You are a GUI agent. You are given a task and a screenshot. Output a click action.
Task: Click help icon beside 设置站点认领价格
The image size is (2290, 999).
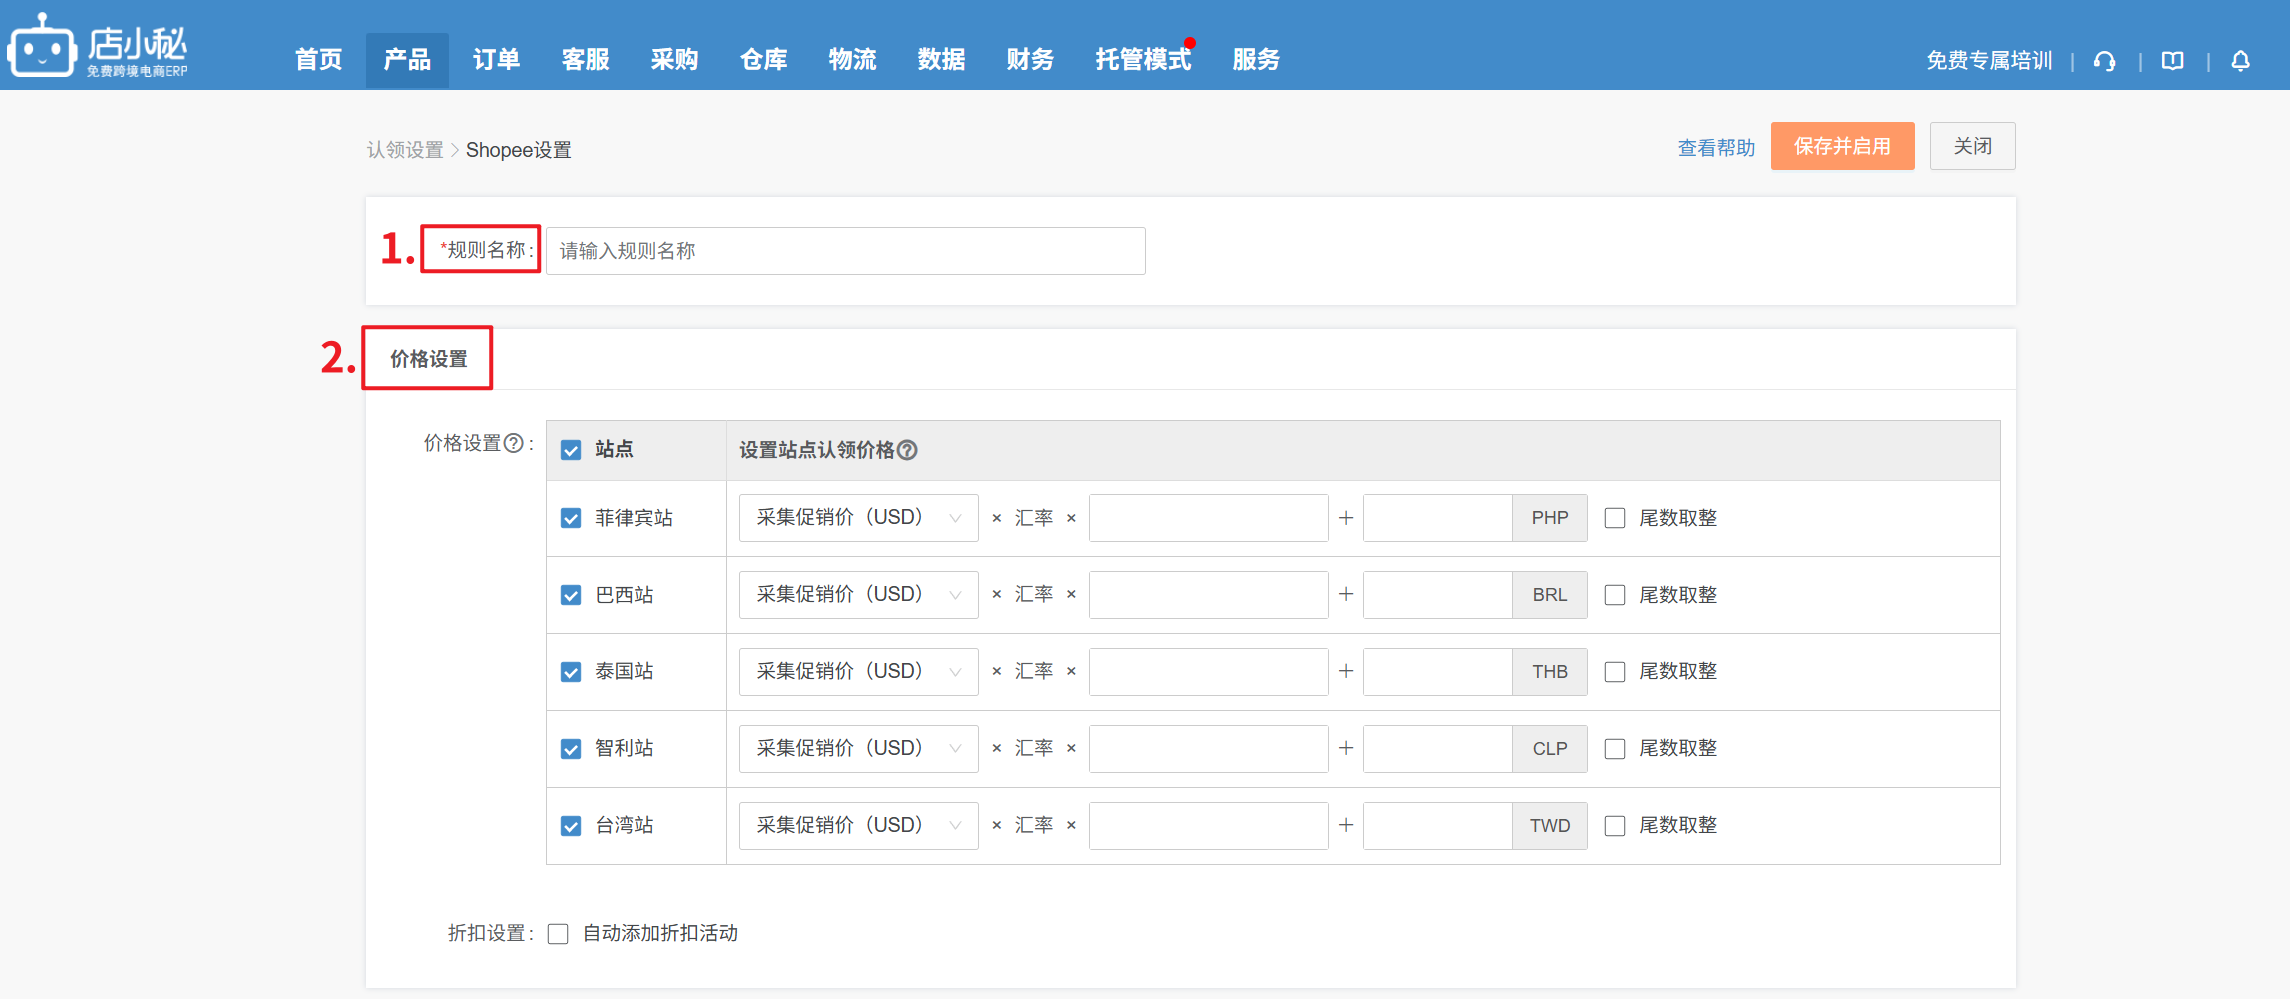coord(907,450)
